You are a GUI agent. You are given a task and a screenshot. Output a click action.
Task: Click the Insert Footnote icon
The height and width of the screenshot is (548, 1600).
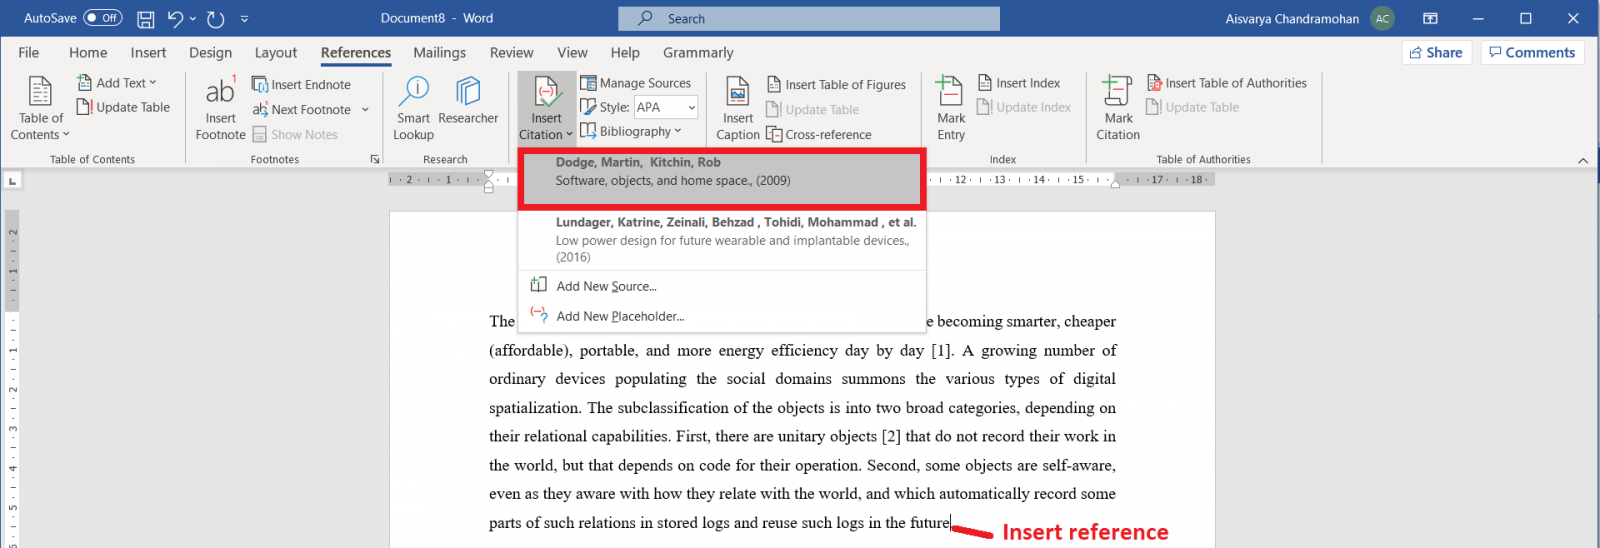[x=220, y=93]
